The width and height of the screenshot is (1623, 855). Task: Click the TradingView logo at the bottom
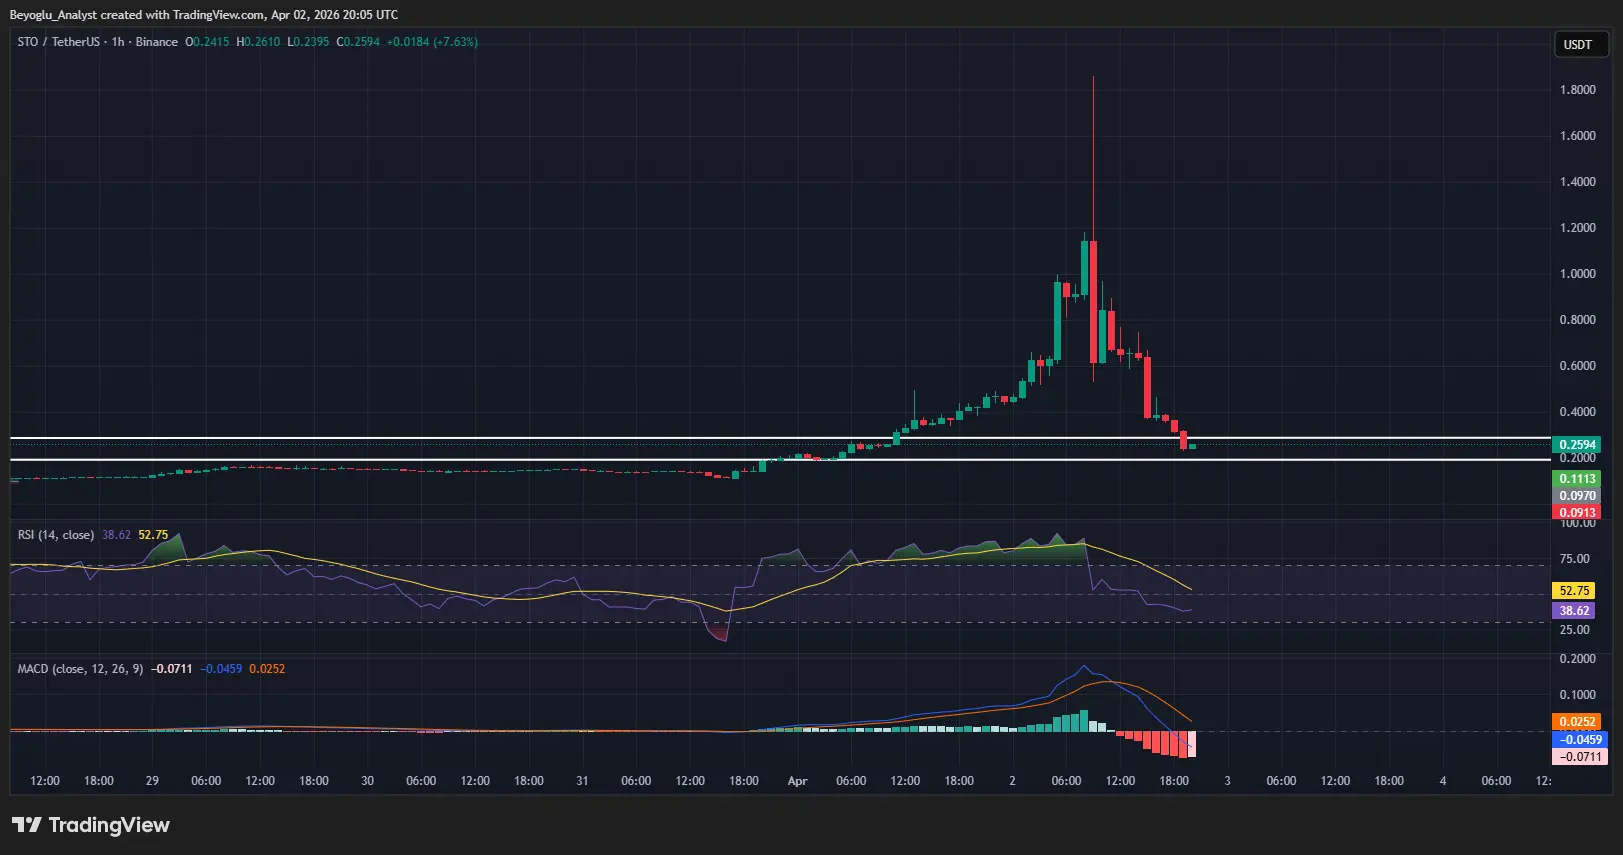pyautogui.click(x=91, y=825)
